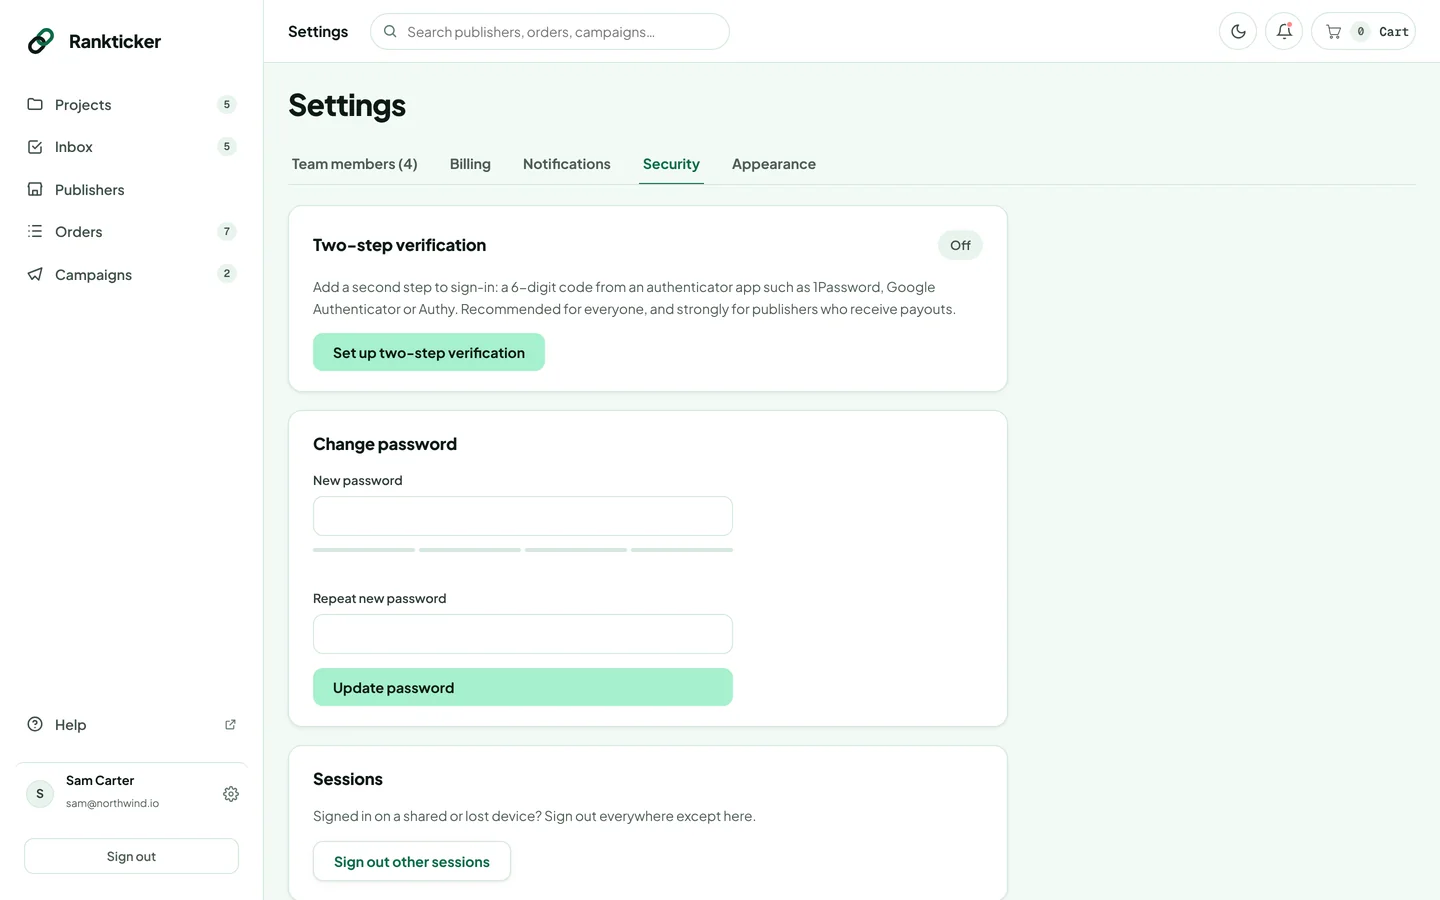
Task: Focus the Repeat new password field
Action: [523, 634]
